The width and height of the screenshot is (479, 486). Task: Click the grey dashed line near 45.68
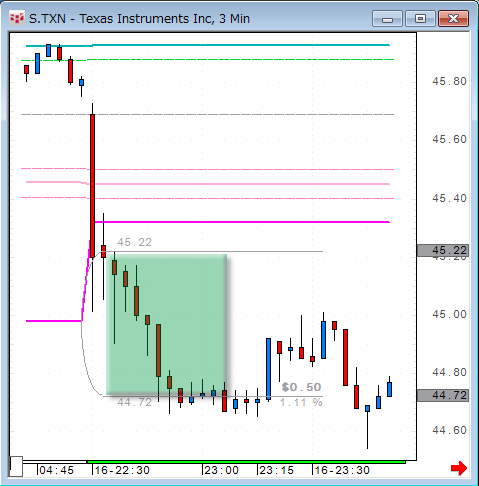(x=207, y=114)
